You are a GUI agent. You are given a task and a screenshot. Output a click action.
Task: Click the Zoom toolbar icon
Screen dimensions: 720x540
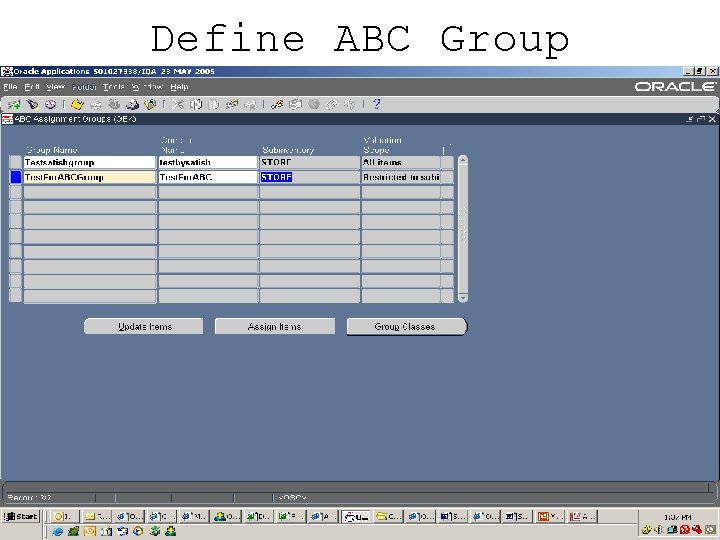point(295,105)
